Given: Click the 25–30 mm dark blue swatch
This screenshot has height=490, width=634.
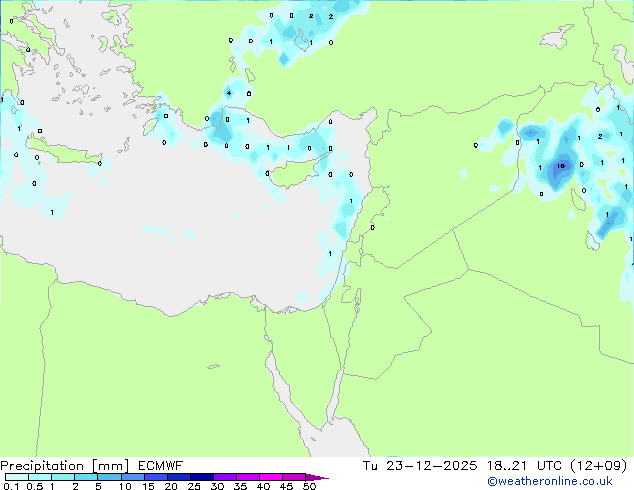Looking at the screenshot, I should (201, 477).
